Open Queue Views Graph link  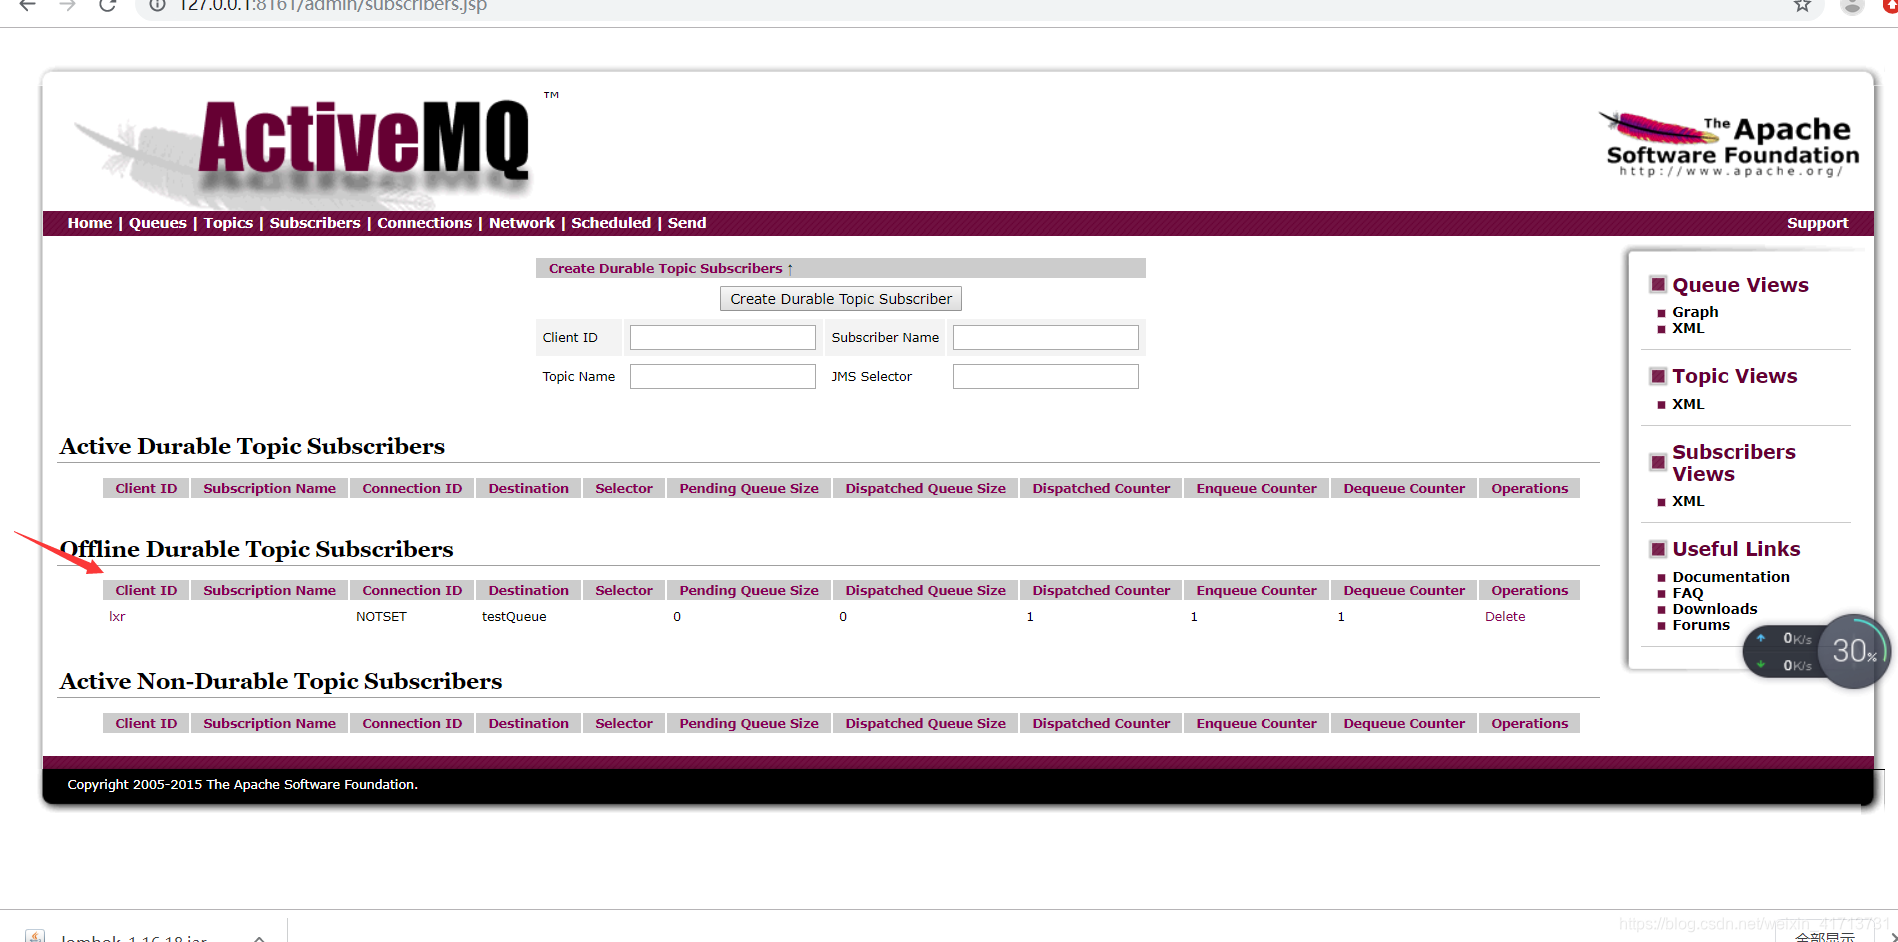point(1695,312)
